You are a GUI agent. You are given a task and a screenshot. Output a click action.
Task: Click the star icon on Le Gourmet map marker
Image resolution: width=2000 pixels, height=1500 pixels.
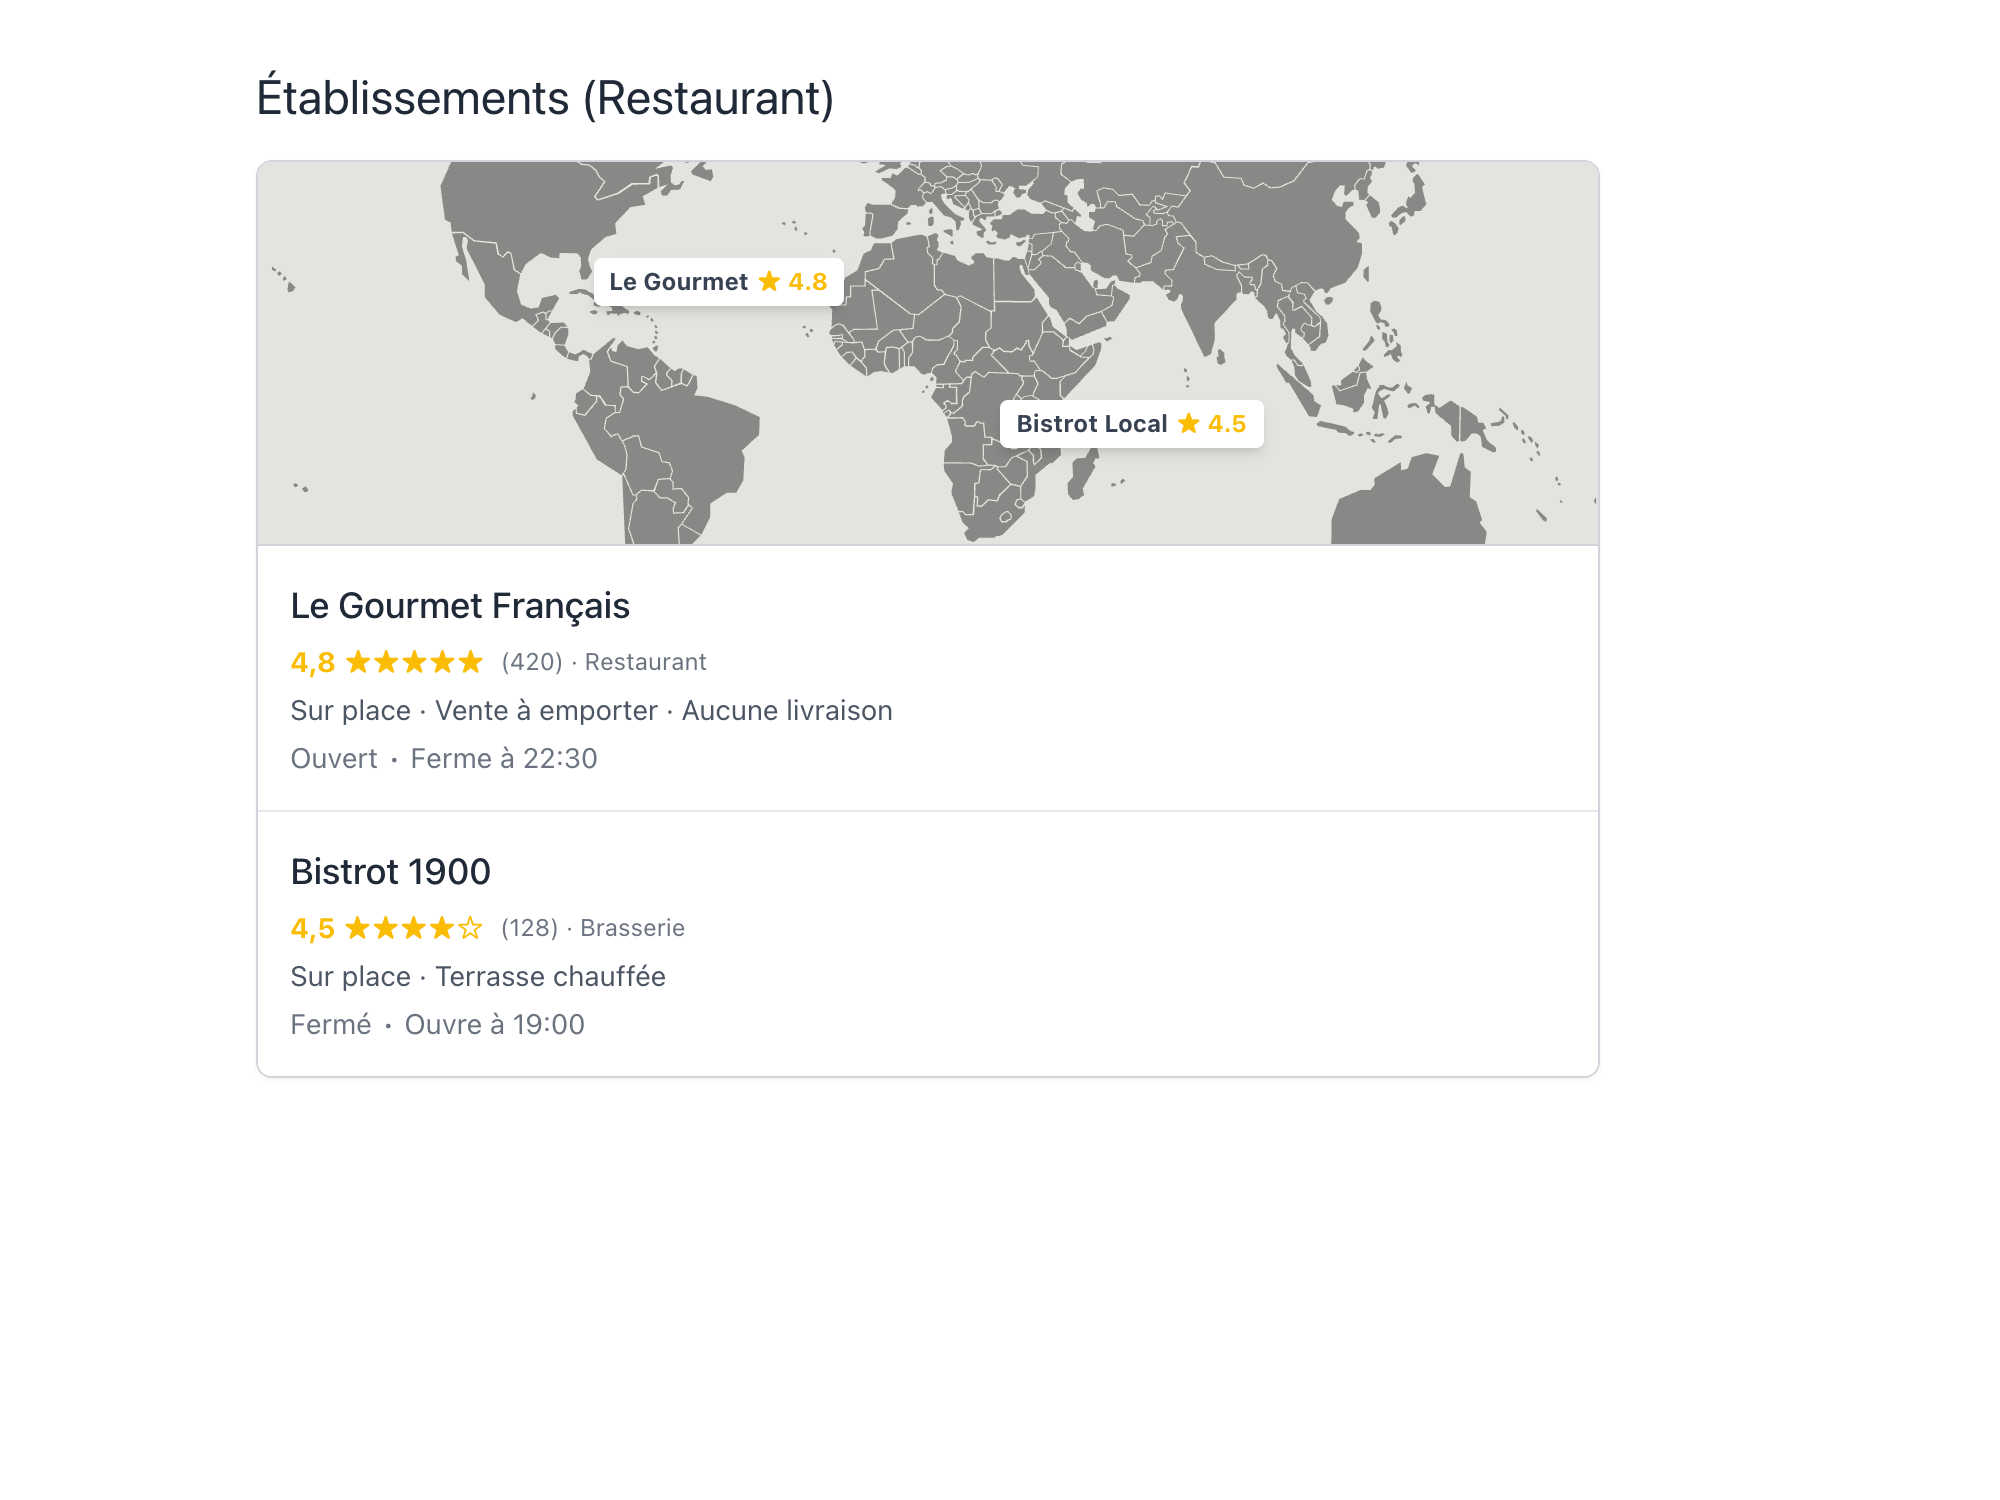[x=768, y=282]
